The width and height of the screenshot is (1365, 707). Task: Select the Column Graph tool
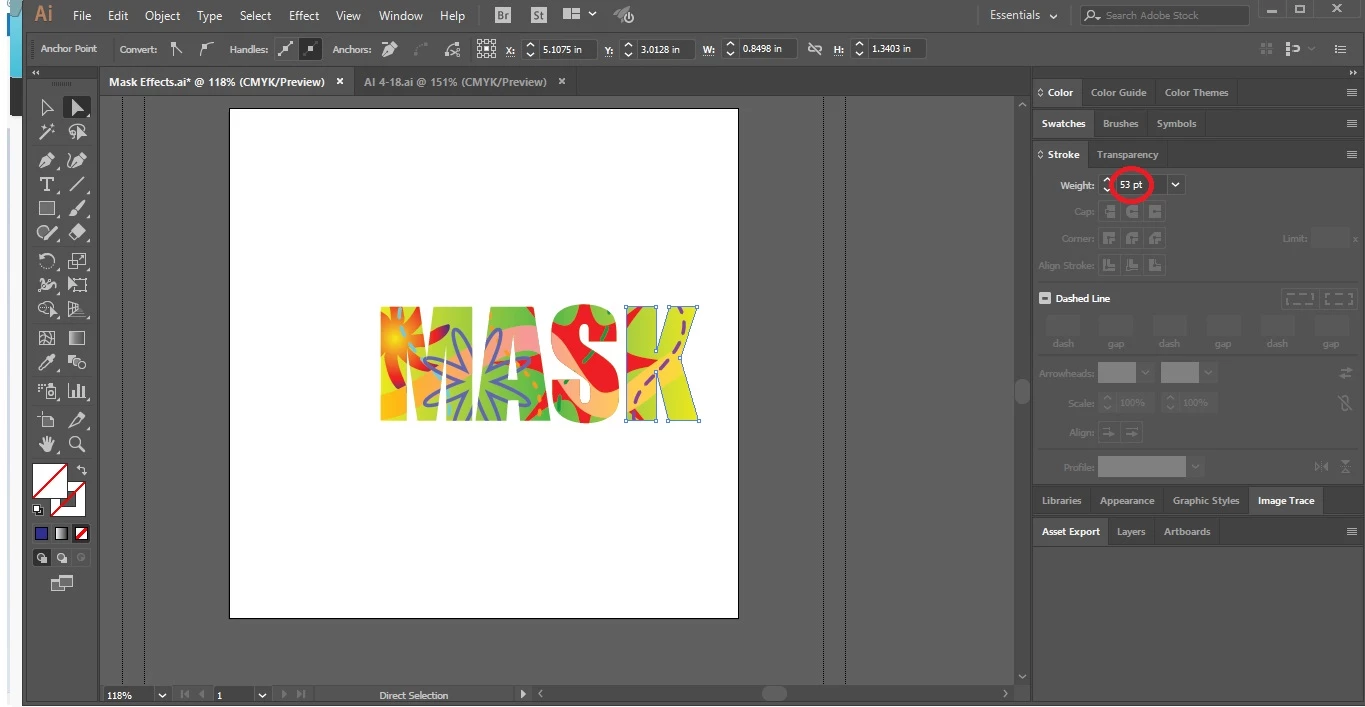click(x=77, y=391)
